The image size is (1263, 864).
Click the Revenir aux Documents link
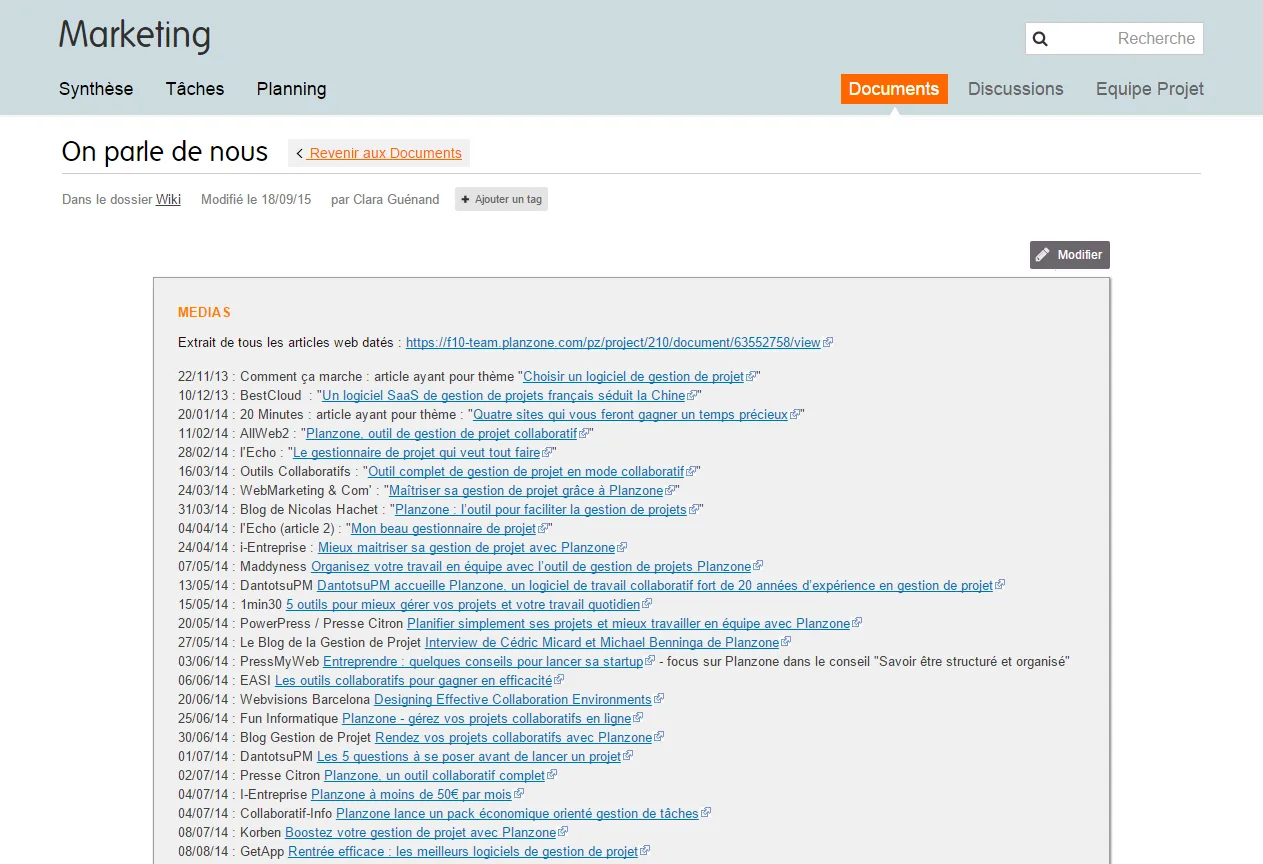pyautogui.click(x=385, y=153)
